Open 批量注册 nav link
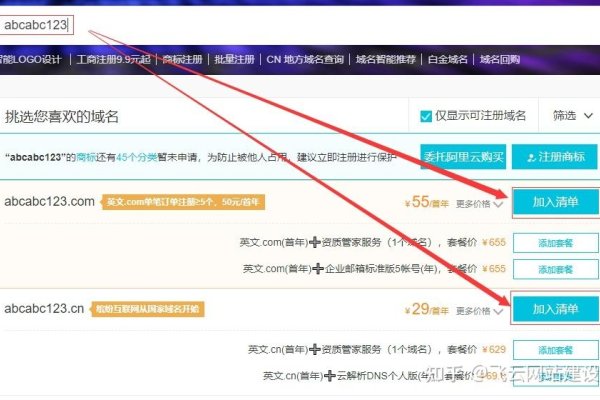The height and width of the screenshot is (400, 600). pyautogui.click(x=234, y=59)
